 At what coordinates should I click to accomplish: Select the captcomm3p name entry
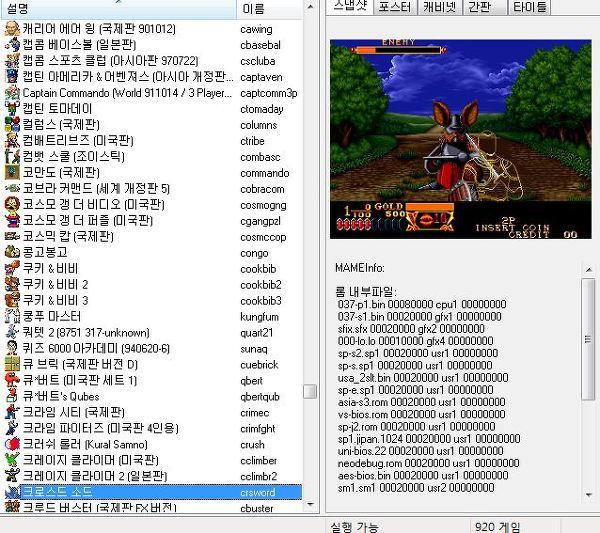(x=269, y=93)
